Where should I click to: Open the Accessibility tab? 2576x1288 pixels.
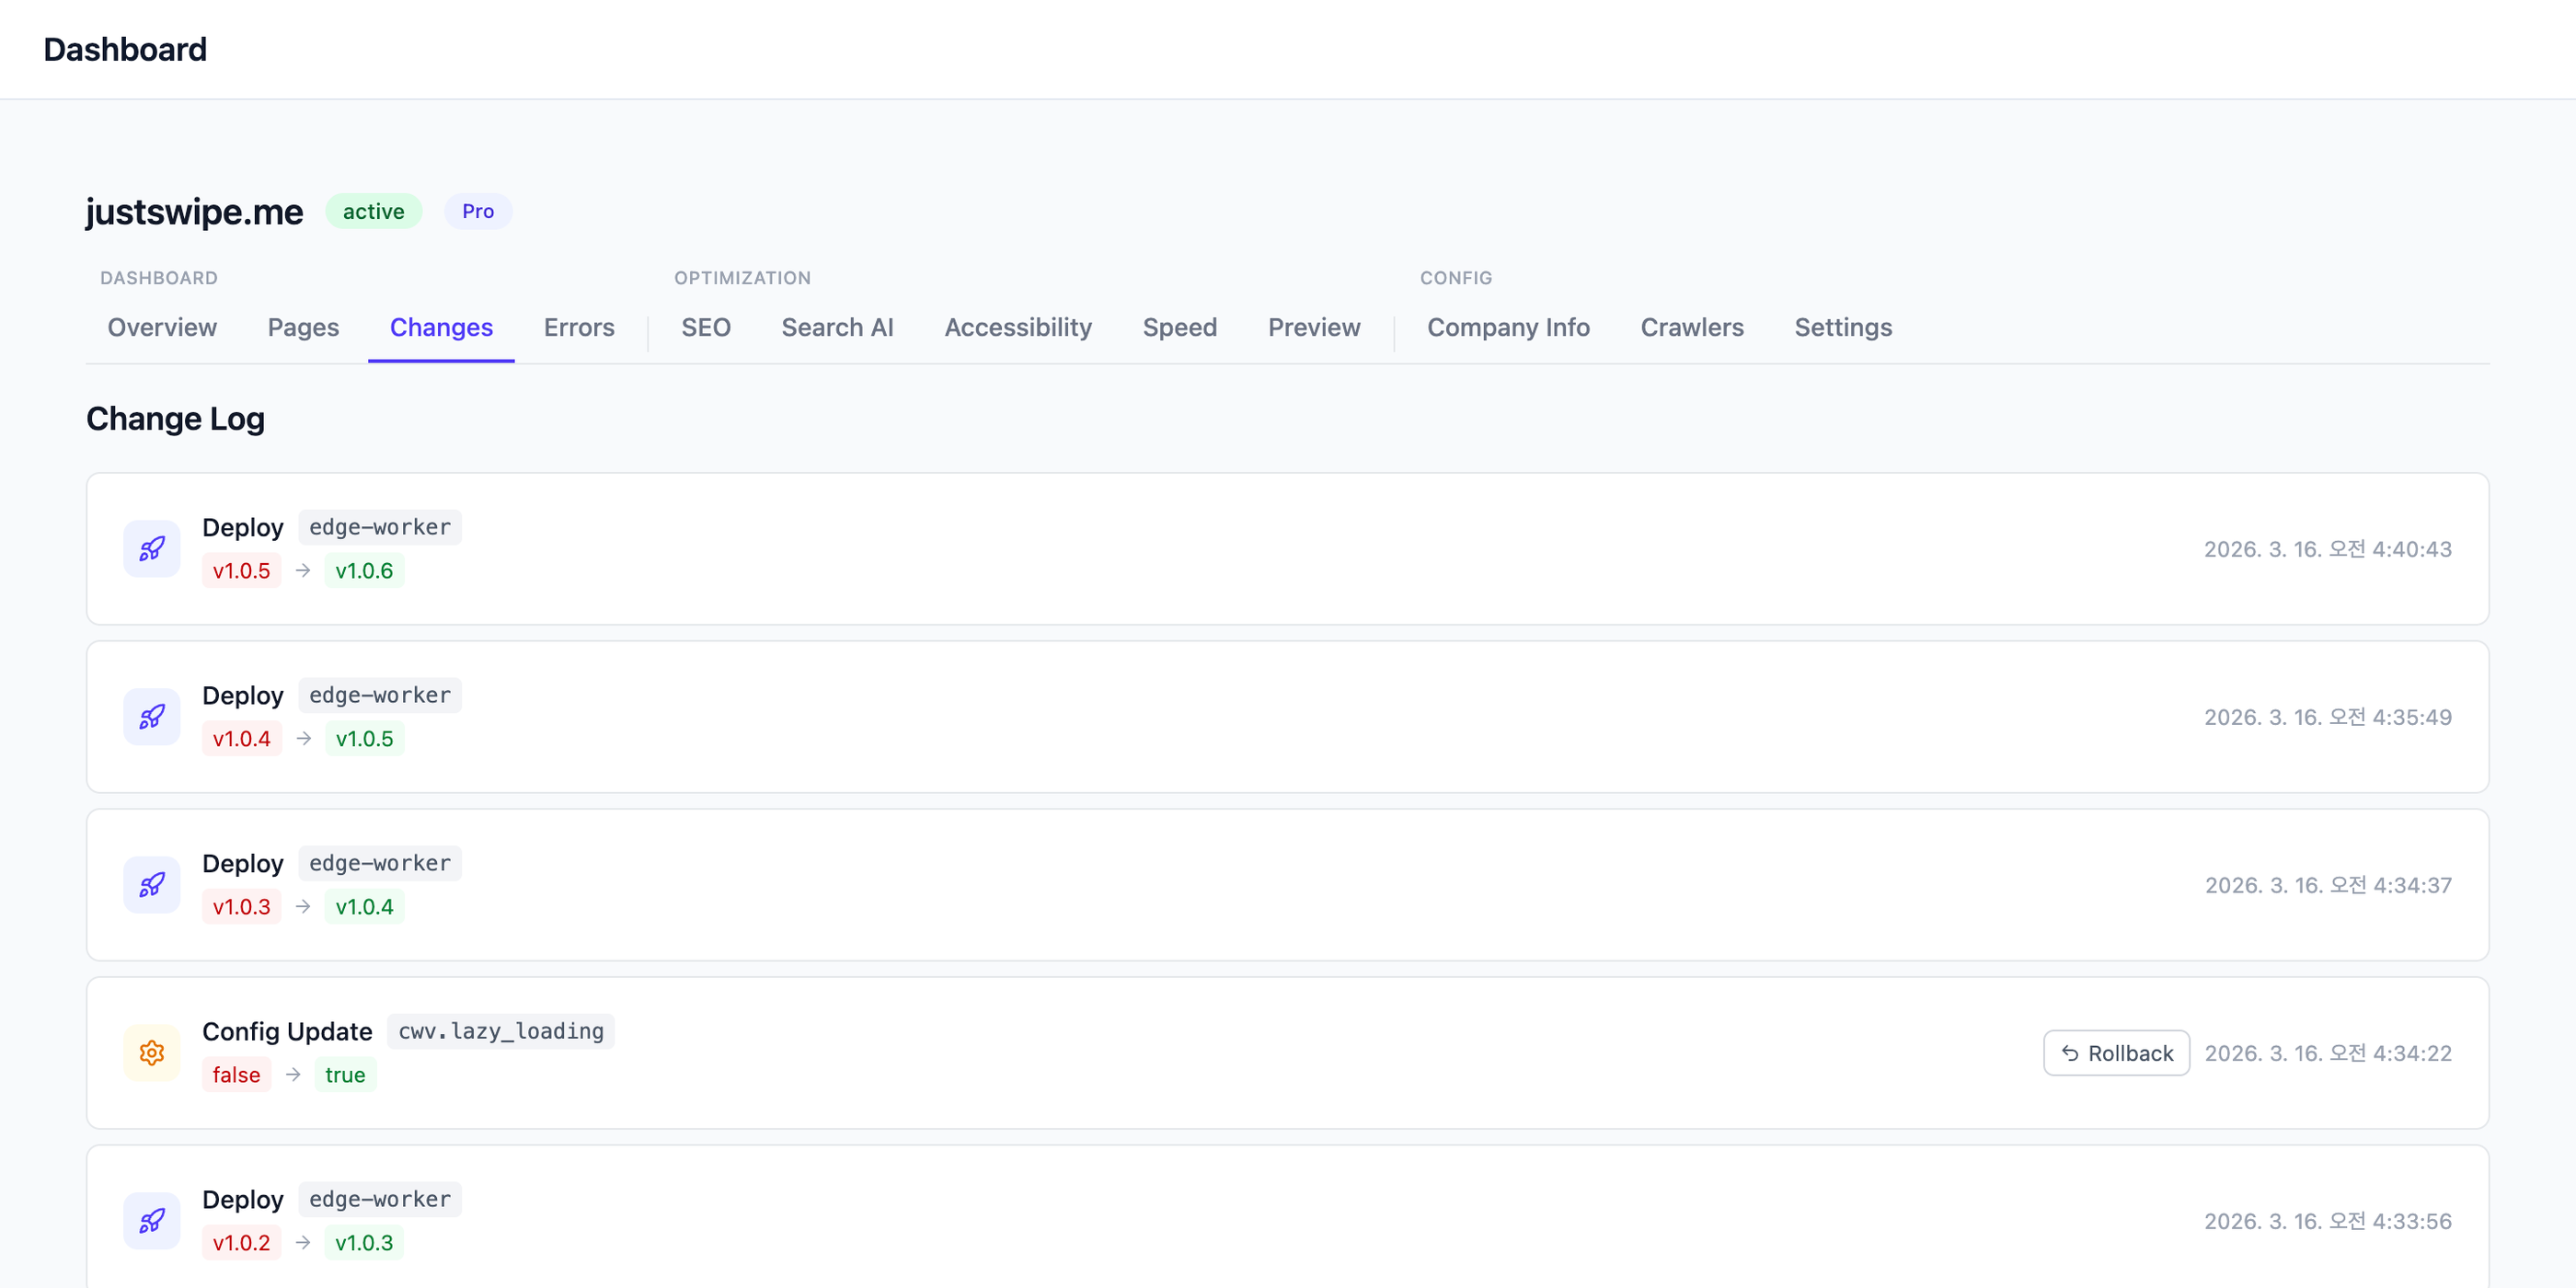1018,328
